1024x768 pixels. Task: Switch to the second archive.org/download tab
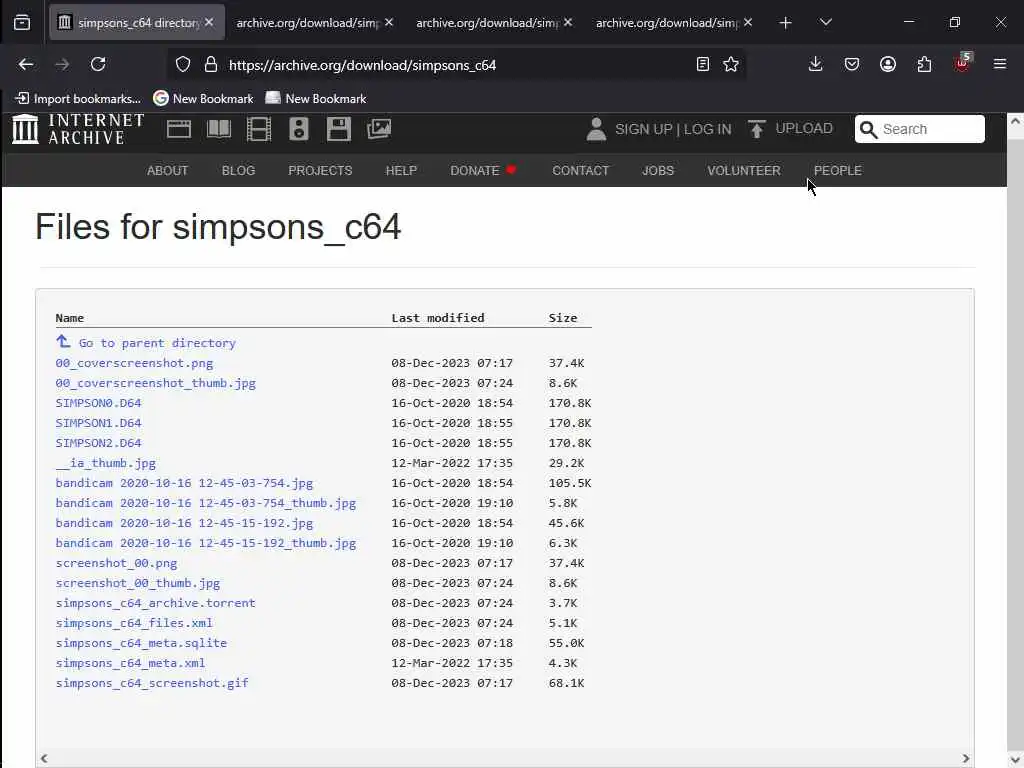point(313,23)
